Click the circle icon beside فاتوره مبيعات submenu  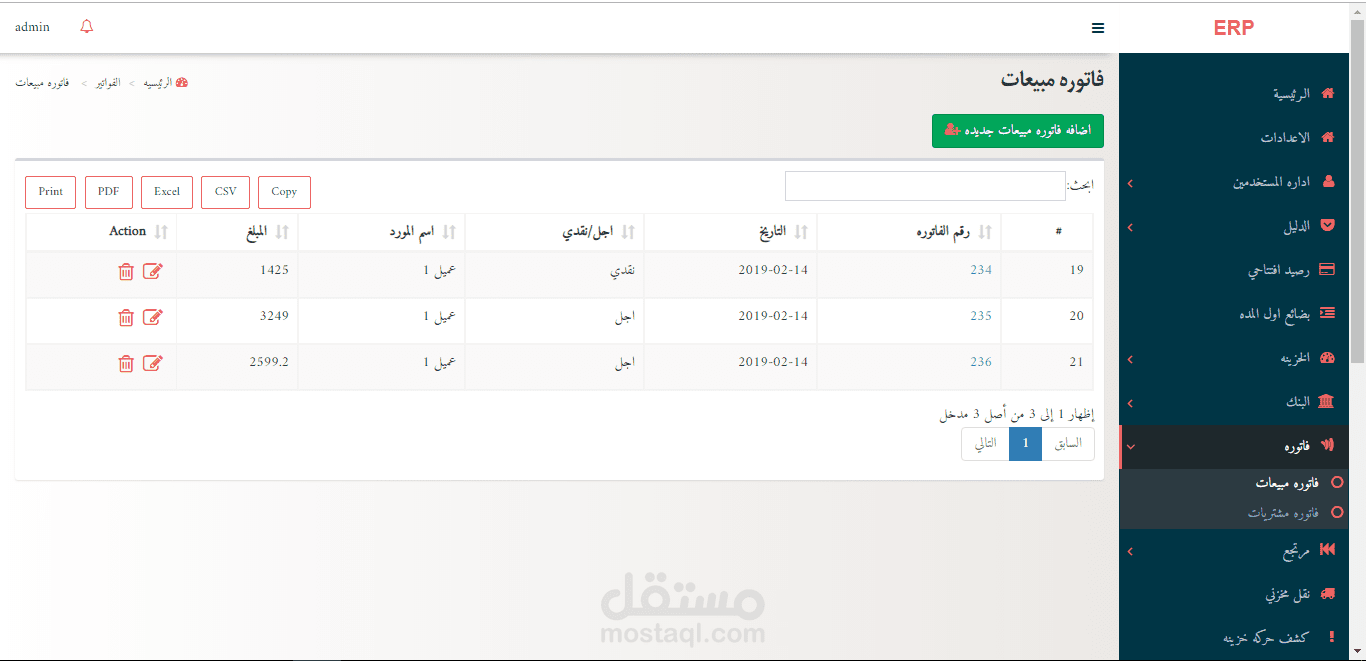click(x=1338, y=483)
